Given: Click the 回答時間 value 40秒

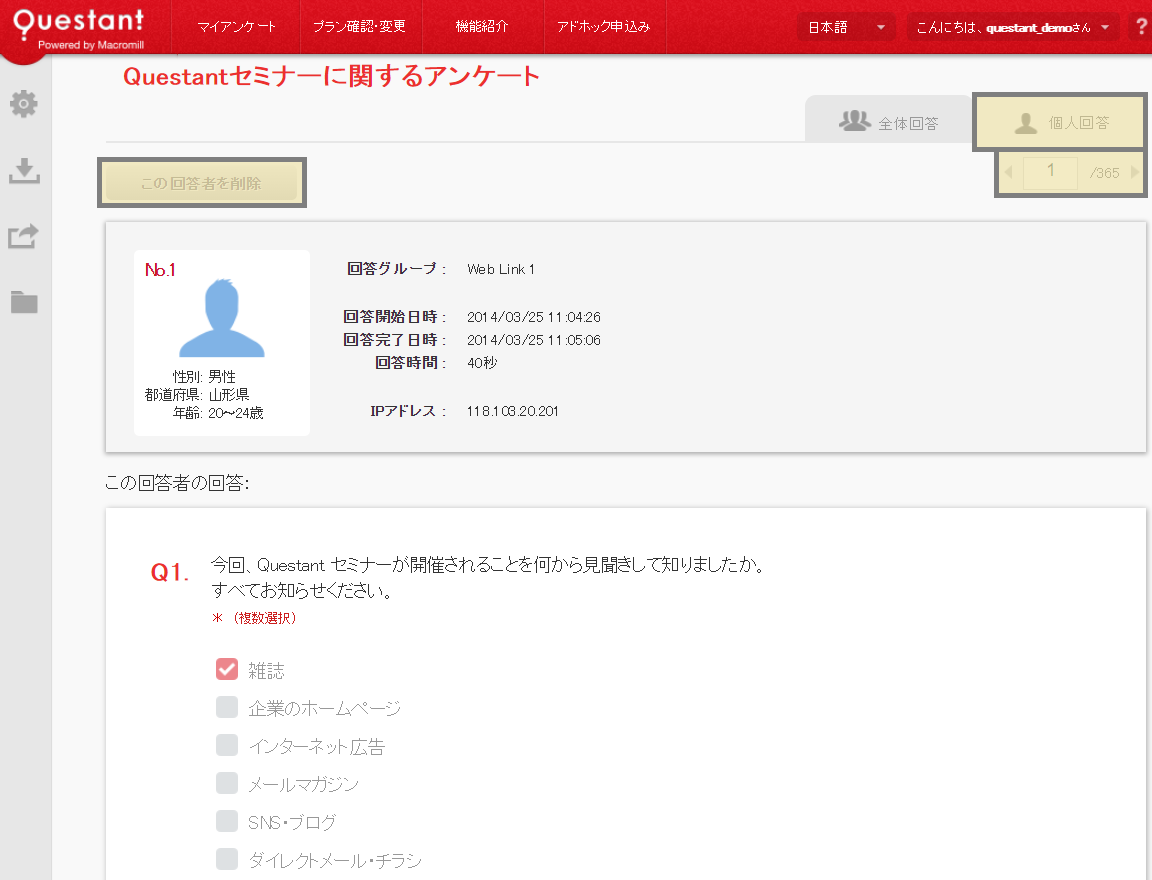Looking at the screenshot, I should click(482, 363).
